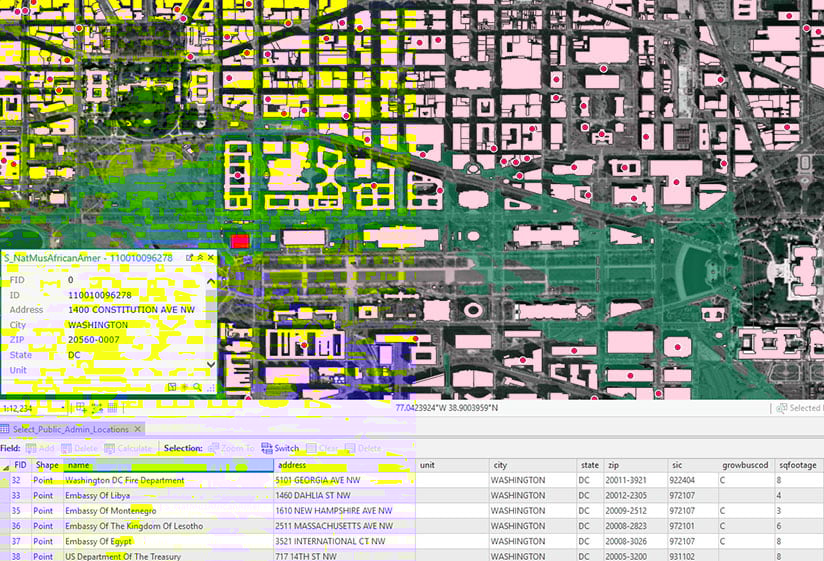This screenshot has width=824, height=561.
Task: Click the pop-up Address value 1400 CONSTITUTION AVE NW
Action: click(131, 310)
